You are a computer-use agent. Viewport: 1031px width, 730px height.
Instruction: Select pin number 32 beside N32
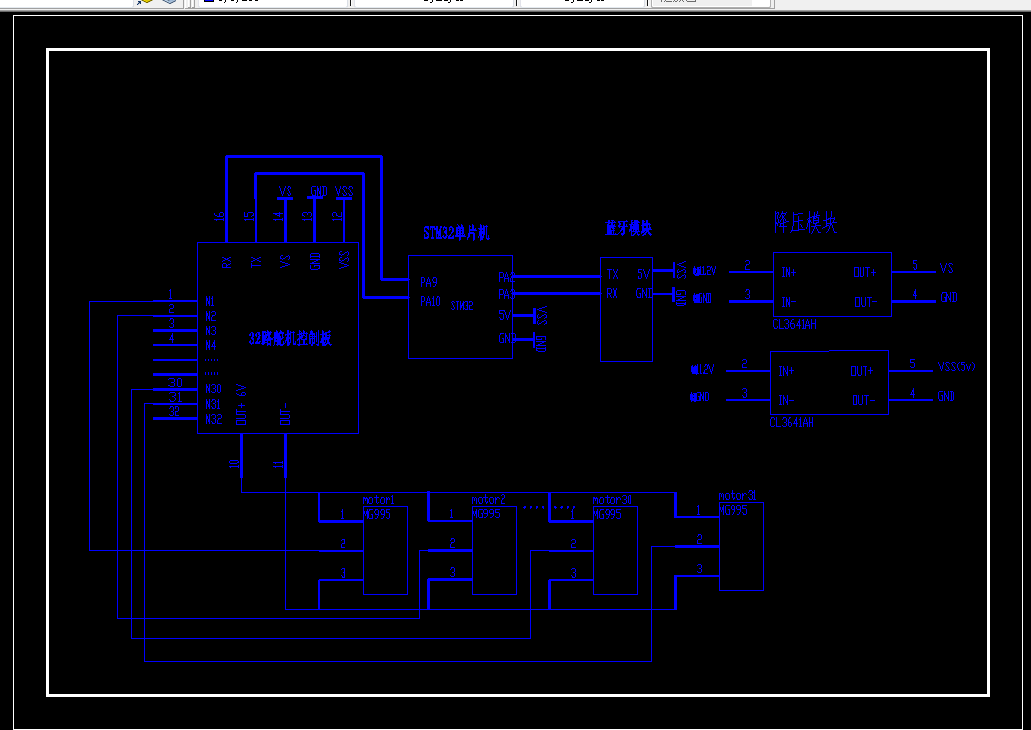(174, 412)
